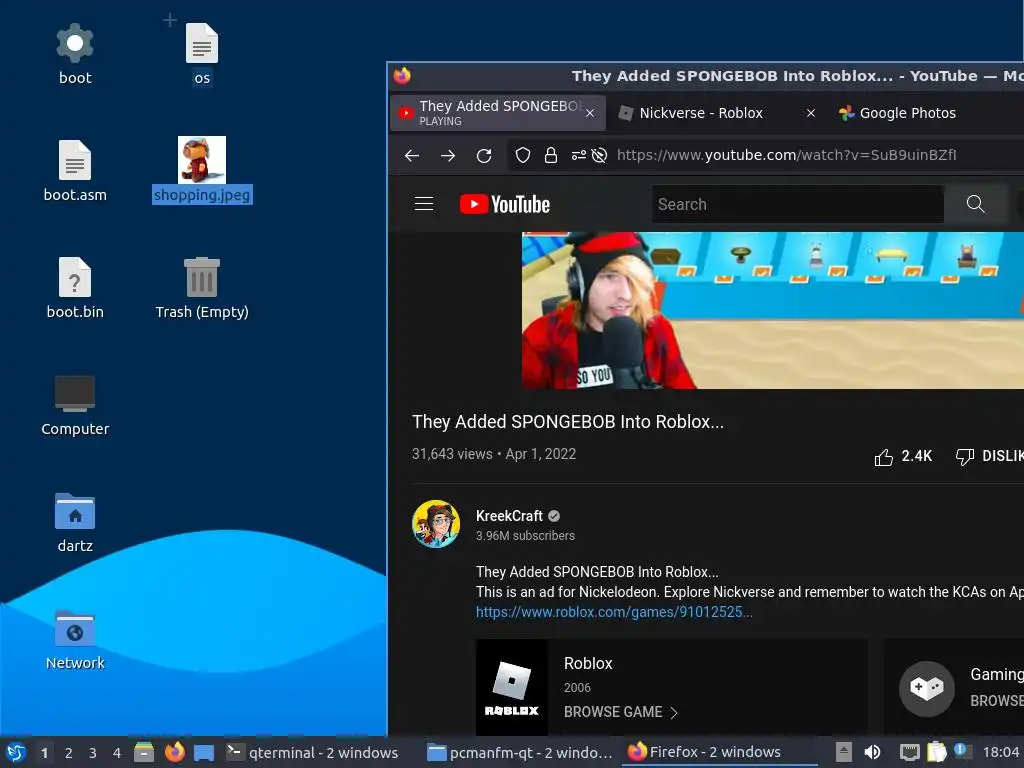Click the autoplay blocked icon in the URL bar
Screen dimensions: 1024x768
pyautogui.click(x=600, y=155)
